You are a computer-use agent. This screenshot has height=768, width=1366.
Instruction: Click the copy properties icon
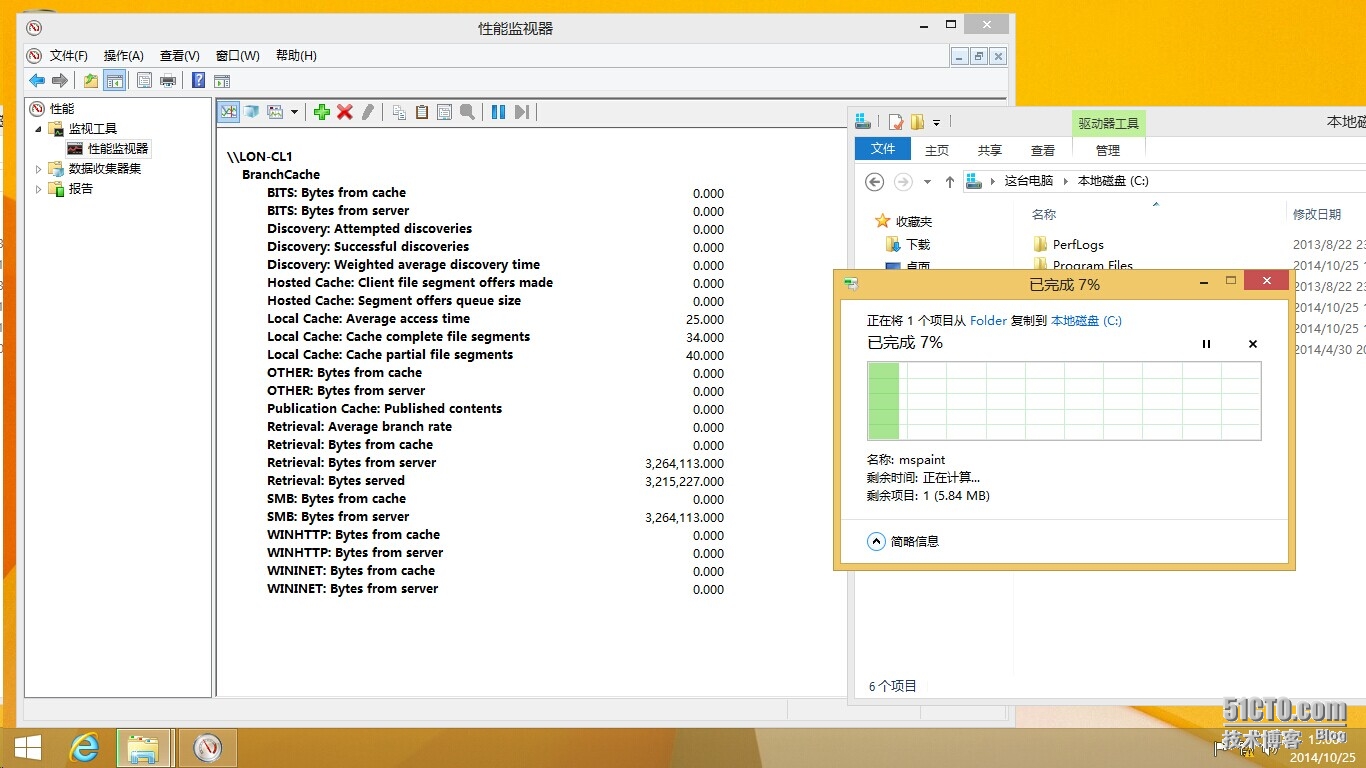399,112
